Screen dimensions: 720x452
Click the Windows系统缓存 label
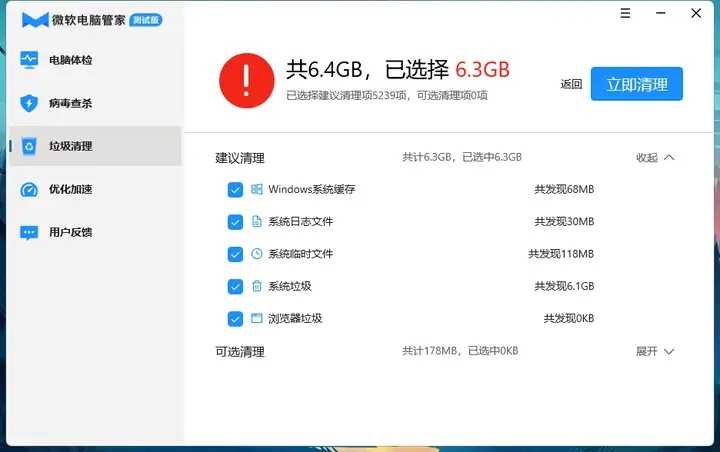click(312, 189)
